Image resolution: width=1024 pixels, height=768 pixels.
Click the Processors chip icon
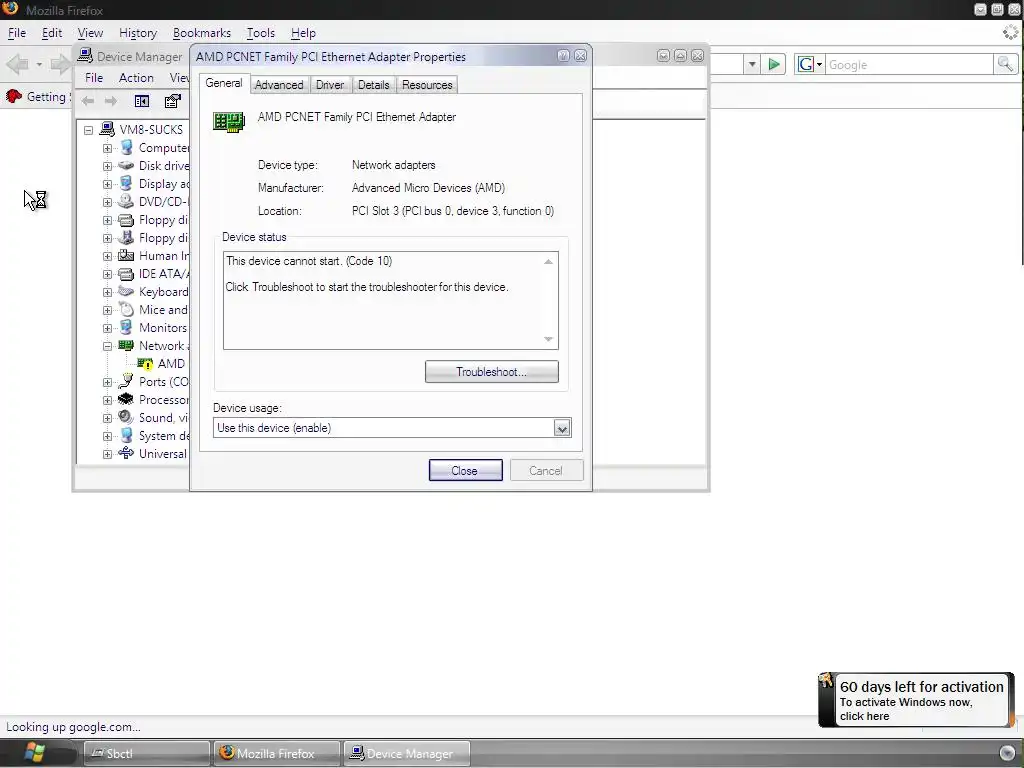126,399
